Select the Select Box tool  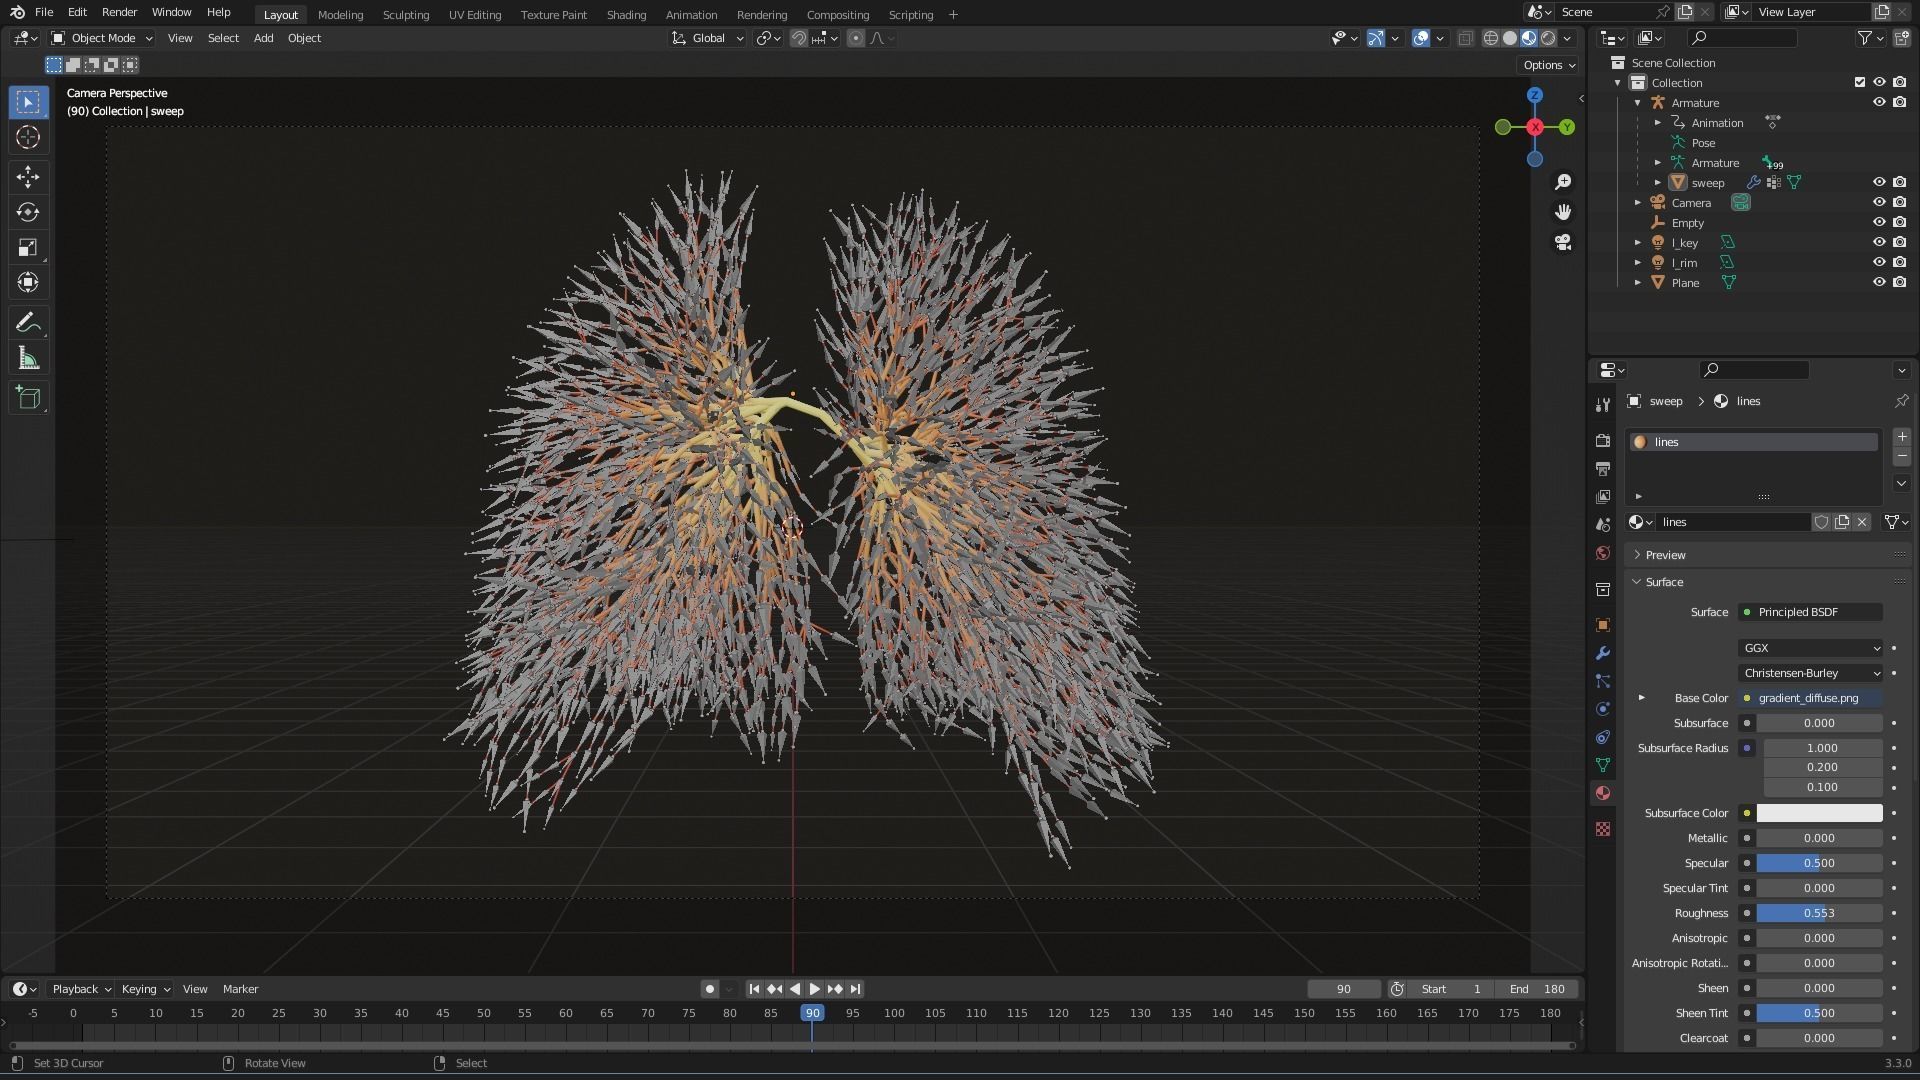(x=28, y=102)
